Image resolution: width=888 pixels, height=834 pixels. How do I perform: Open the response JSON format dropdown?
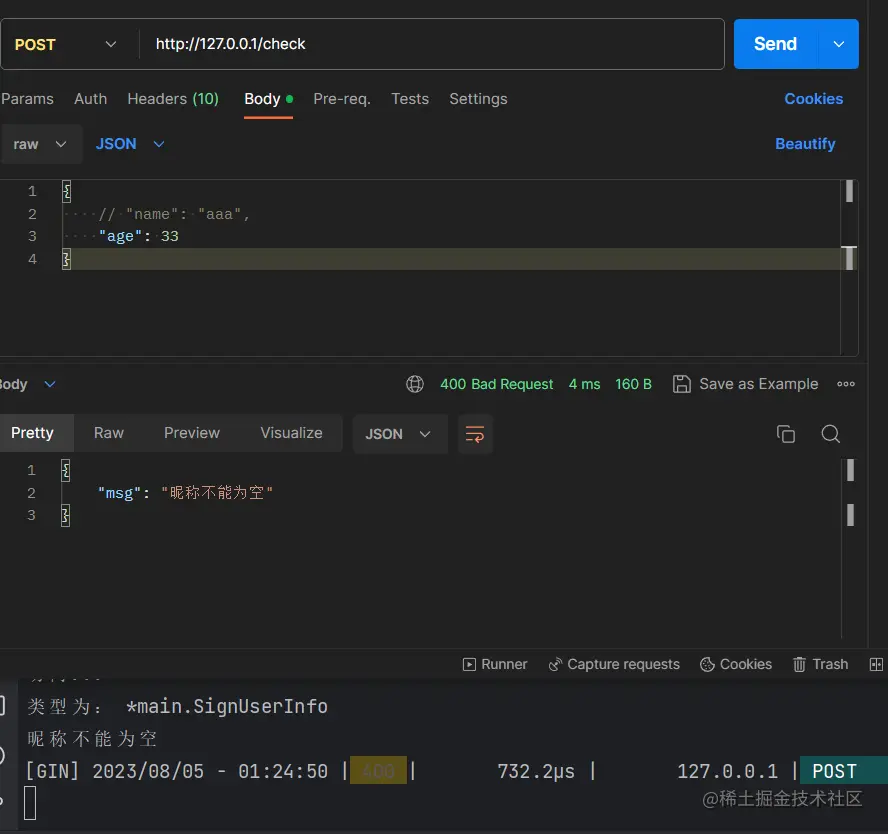400,434
